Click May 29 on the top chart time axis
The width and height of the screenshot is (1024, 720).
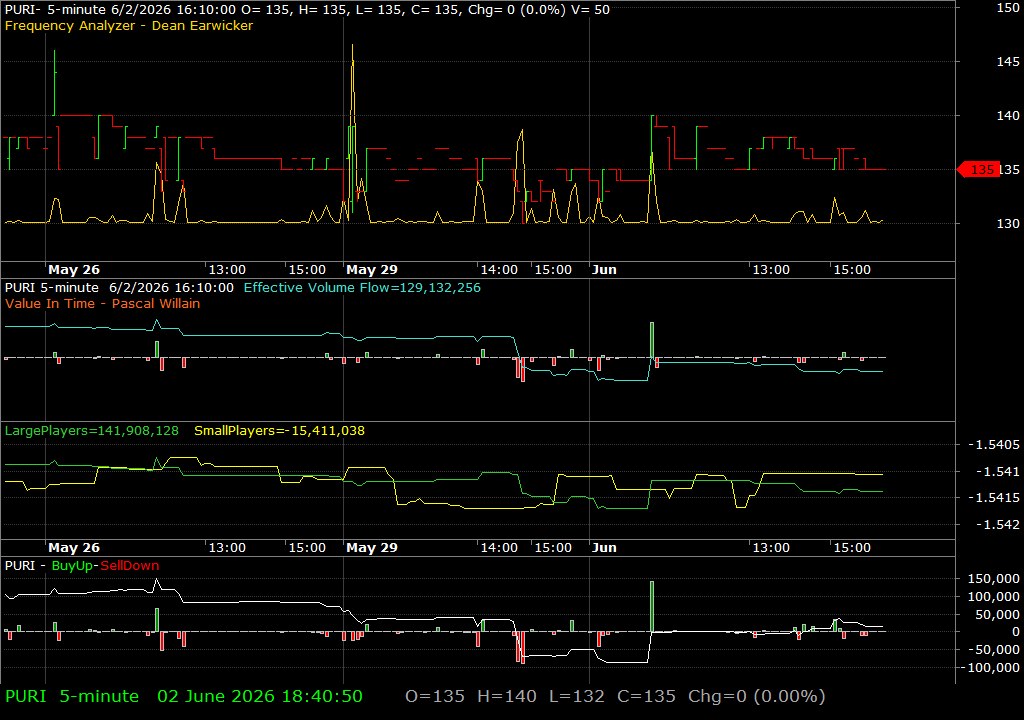click(372, 269)
